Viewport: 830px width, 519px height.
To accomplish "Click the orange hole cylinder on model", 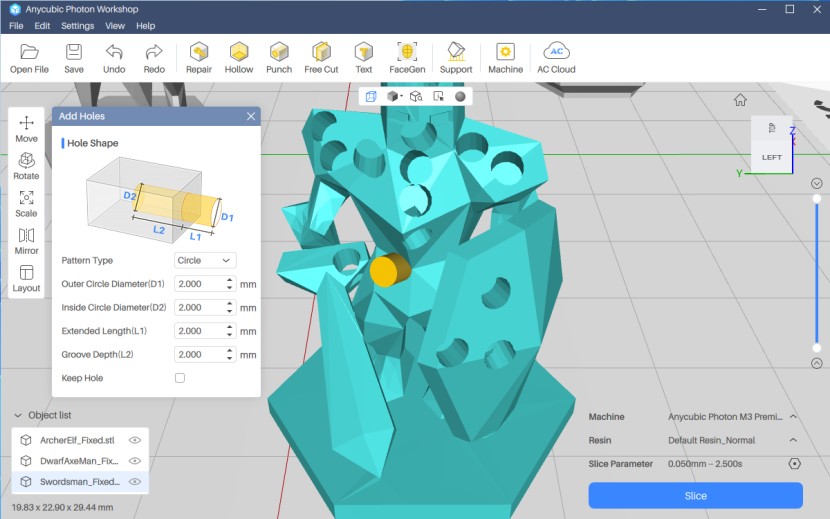I will click(x=390, y=270).
